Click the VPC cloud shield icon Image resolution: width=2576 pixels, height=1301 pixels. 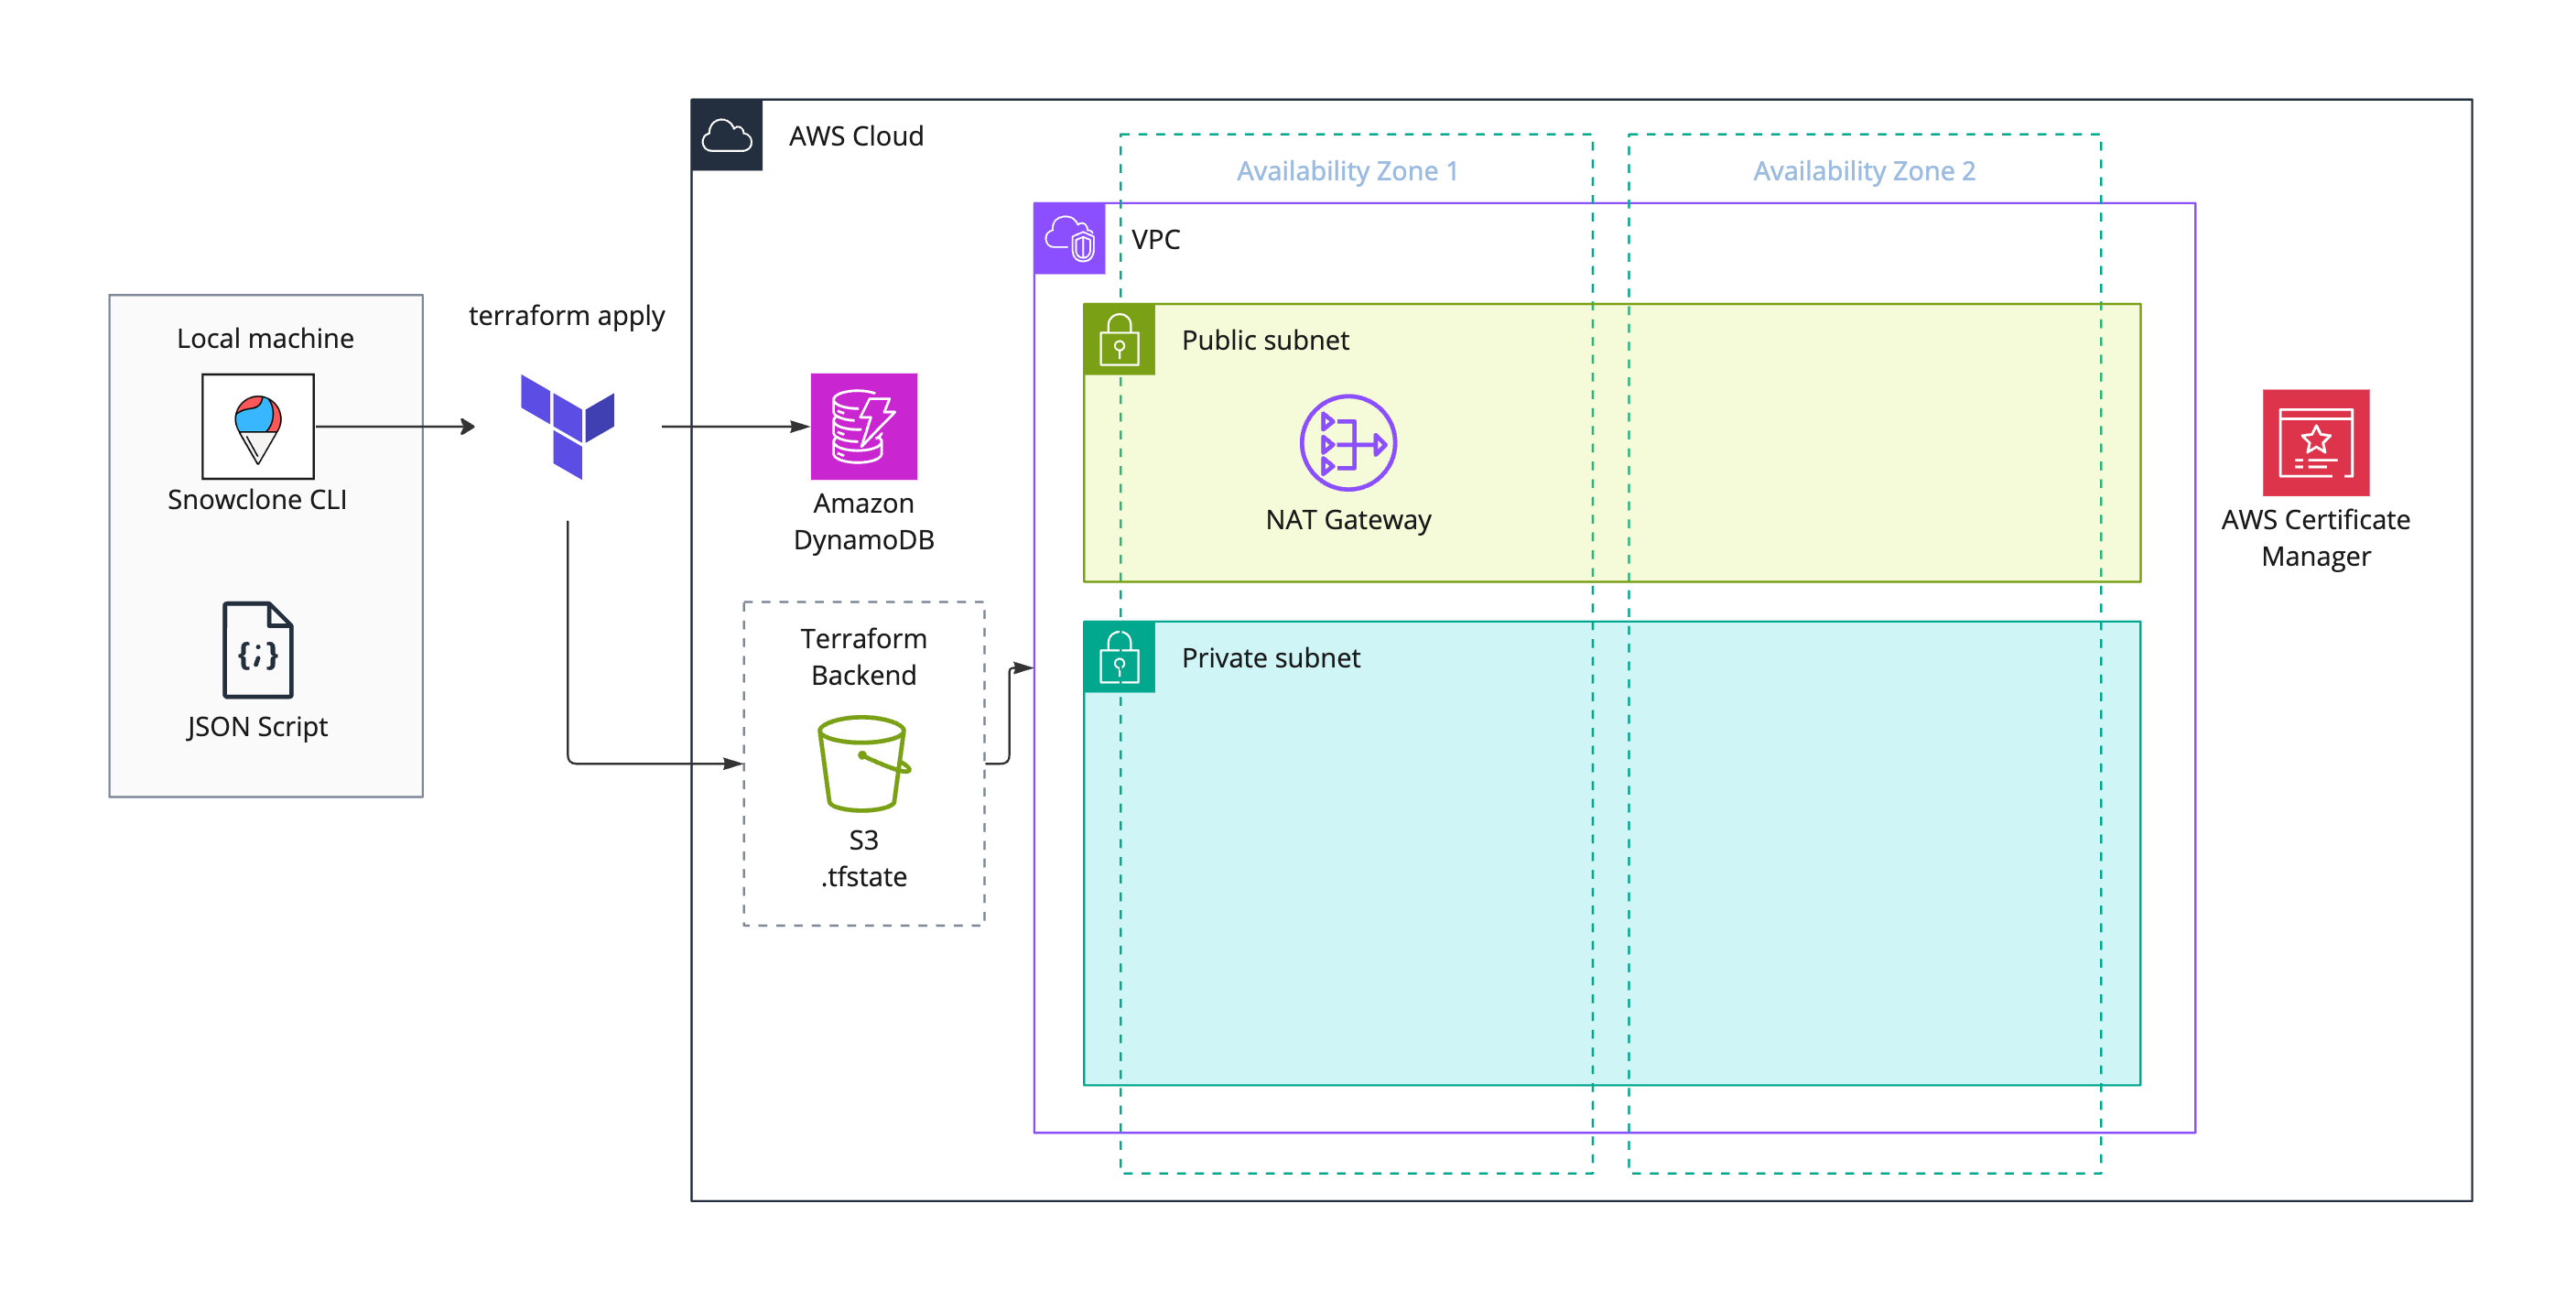coord(1070,239)
